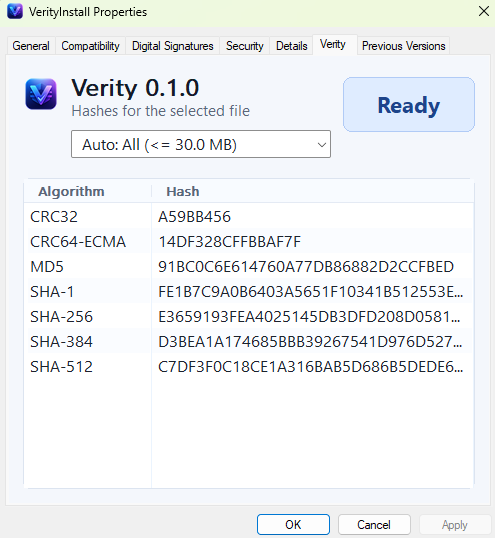This screenshot has height=538, width=495.
Task: Close the VerityInstall Properties dialog
Action: point(484,11)
